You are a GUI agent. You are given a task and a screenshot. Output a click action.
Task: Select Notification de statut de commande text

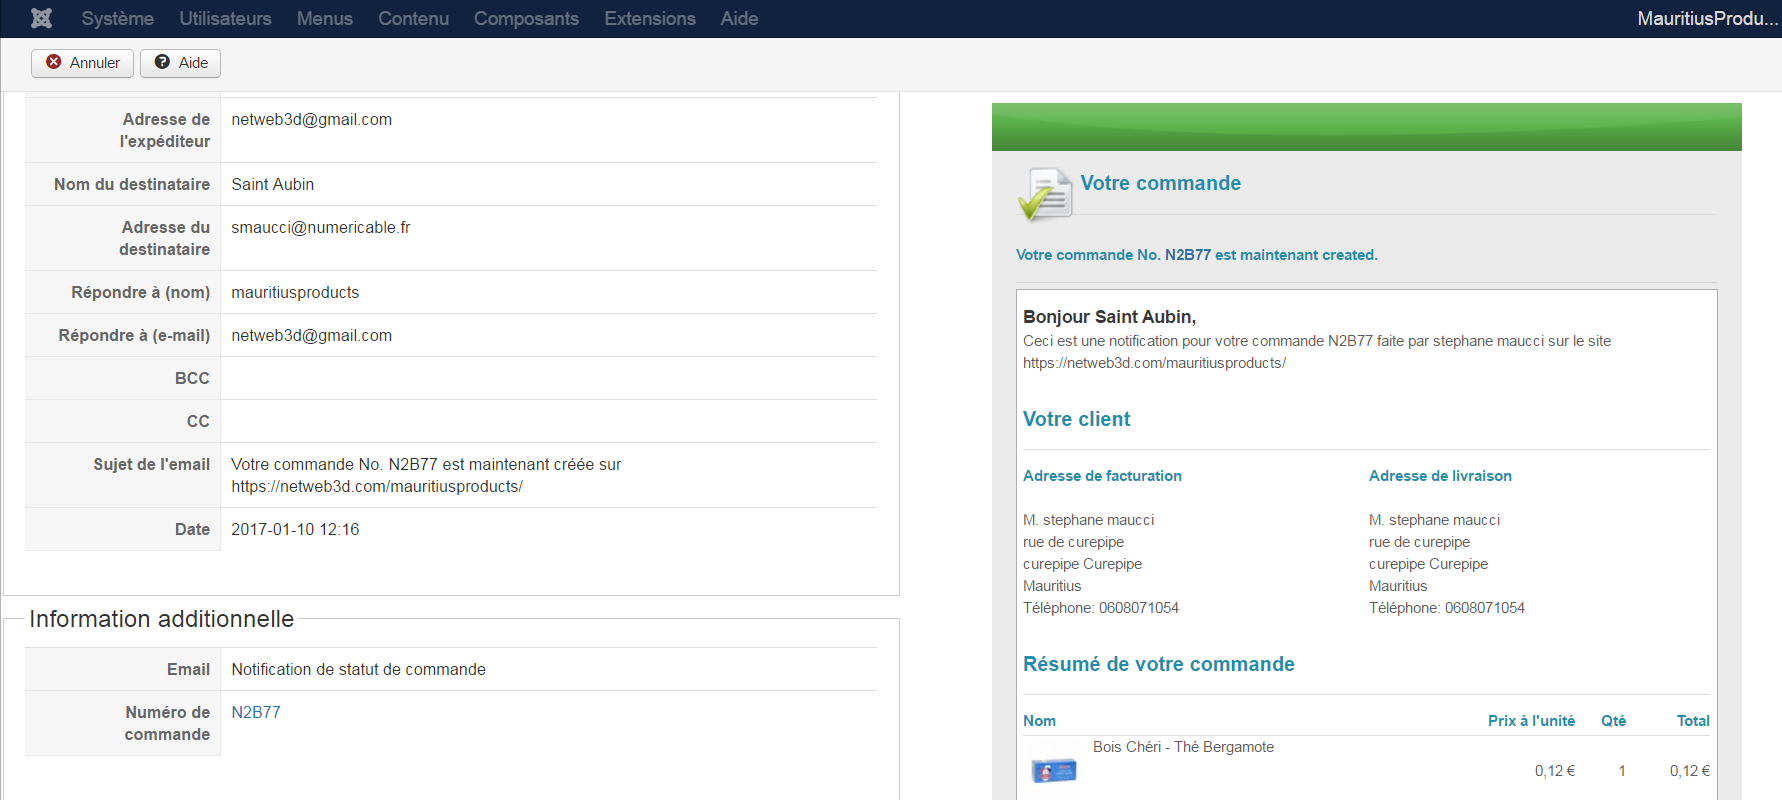click(358, 669)
